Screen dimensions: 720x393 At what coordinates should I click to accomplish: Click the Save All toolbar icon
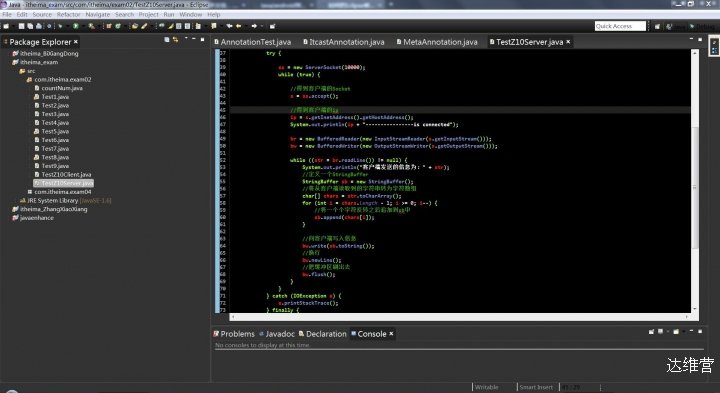(x=30, y=26)
